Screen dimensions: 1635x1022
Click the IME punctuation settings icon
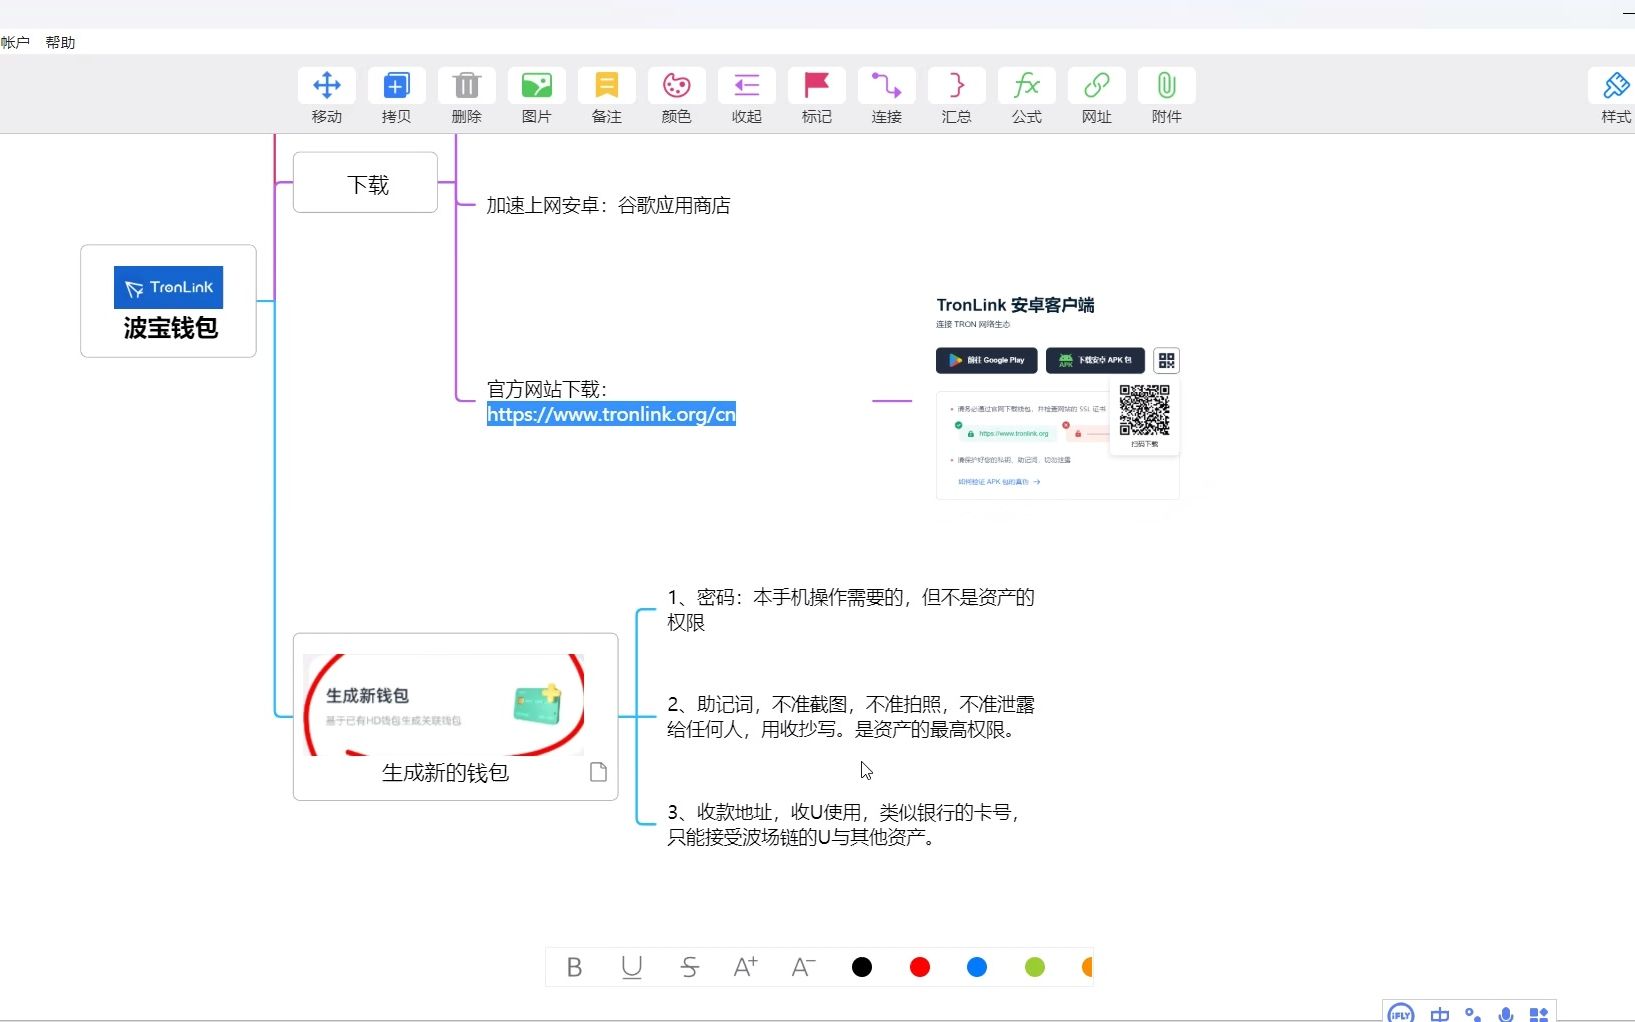pyautogui.click(x=1473, y=1014)
